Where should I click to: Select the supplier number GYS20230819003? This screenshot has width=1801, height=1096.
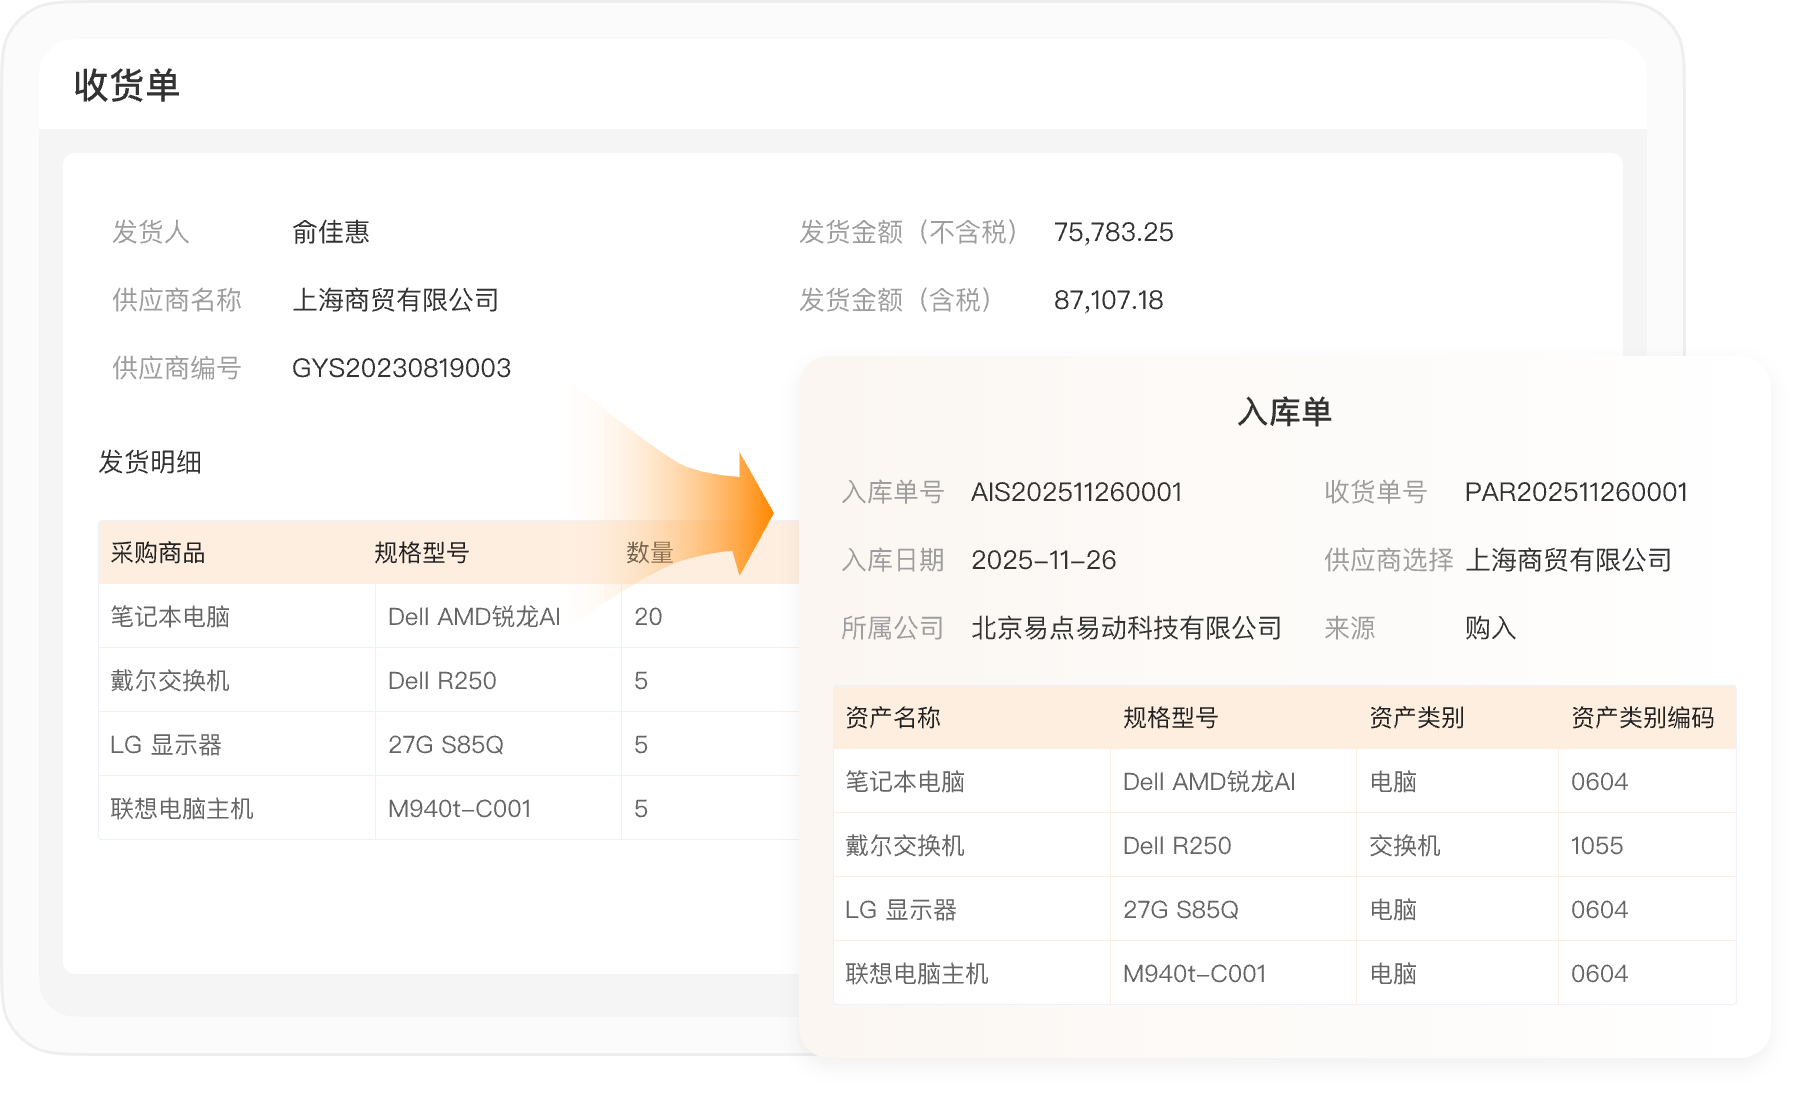[x=401, y=368]
